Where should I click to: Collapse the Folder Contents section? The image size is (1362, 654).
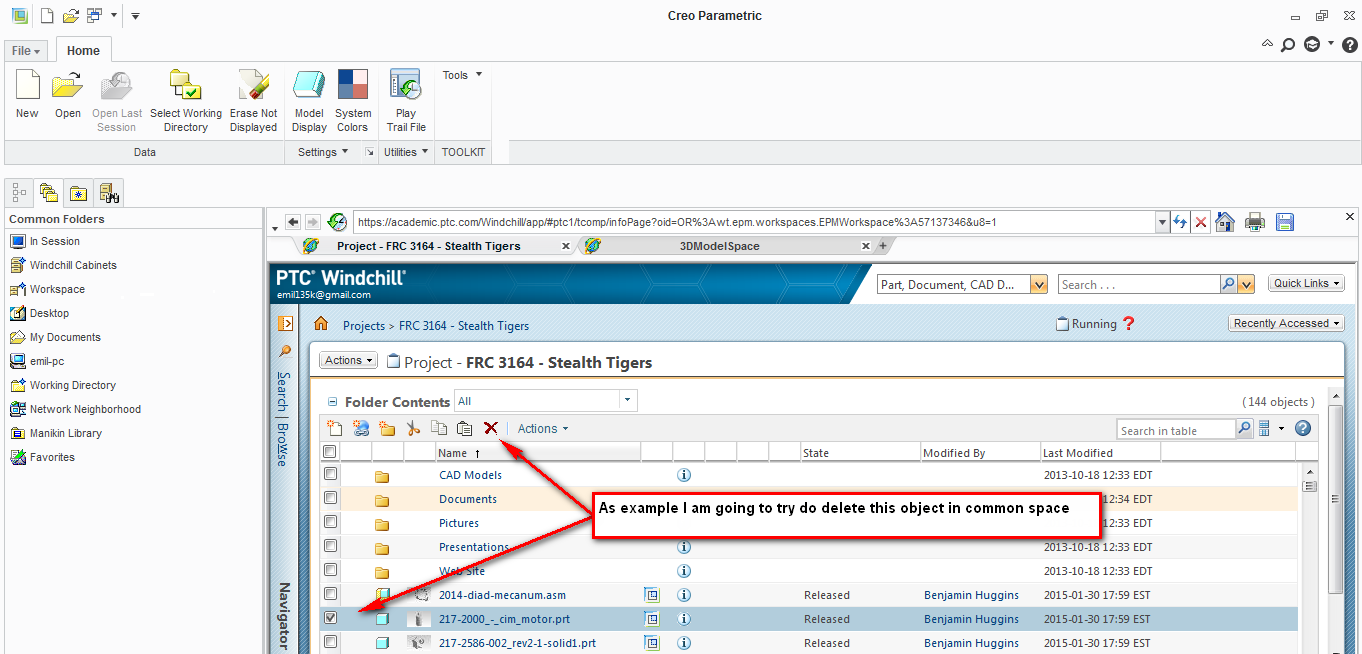click(331, 402)
